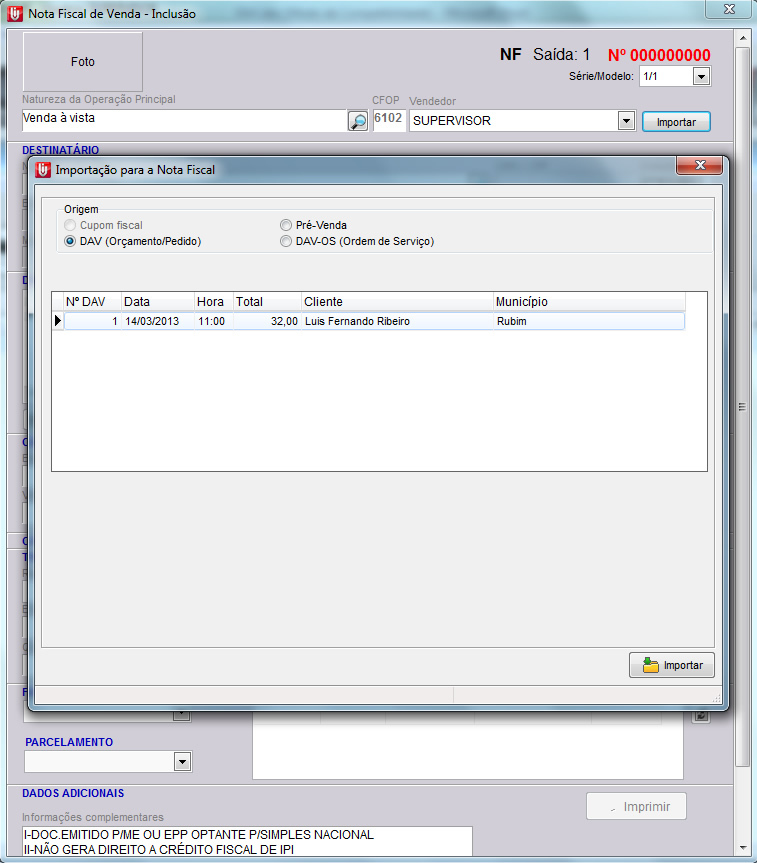Image resolution: width=757 pixels, height=863 pixels.
Task: Click the magnifier search icon beside Natureza da Operação
Action: pyautogui.click(x=357, y=121)
